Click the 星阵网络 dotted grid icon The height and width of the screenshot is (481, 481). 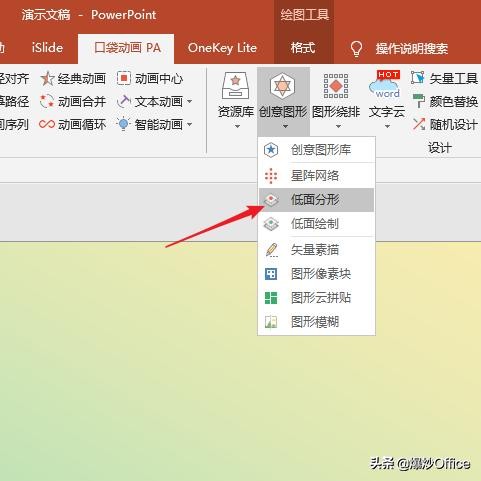[271, 176]
